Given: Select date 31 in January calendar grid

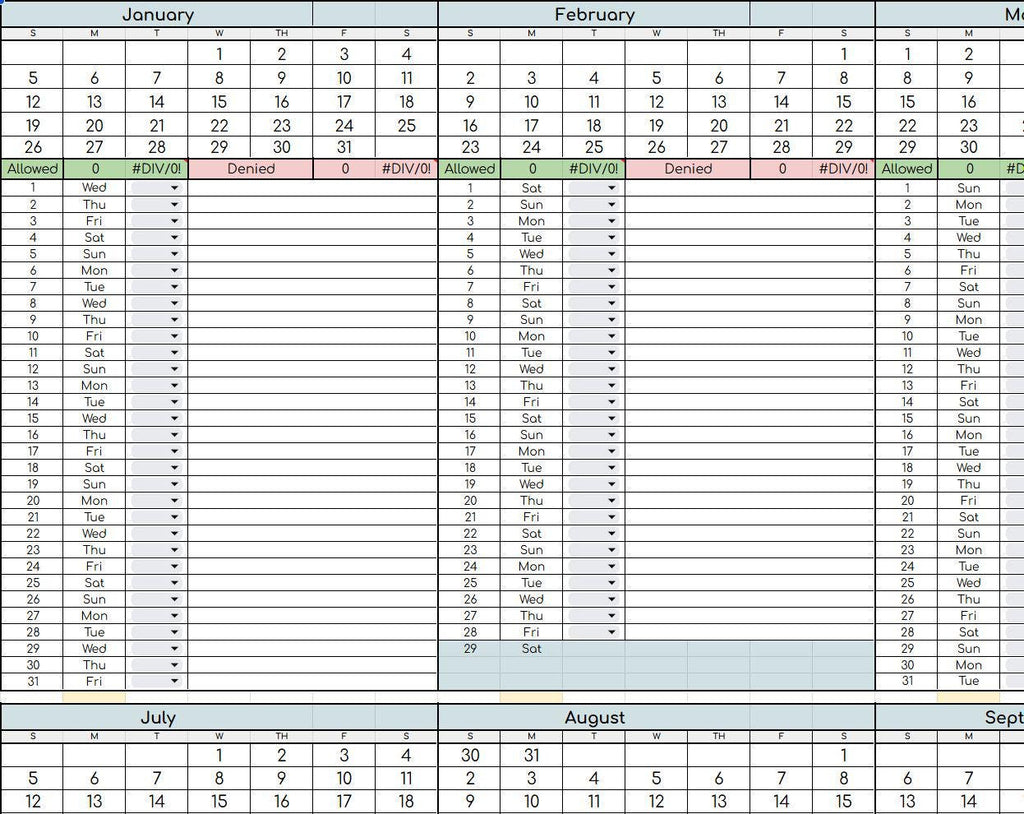Looking at the screenshot, I should (344, 147).
